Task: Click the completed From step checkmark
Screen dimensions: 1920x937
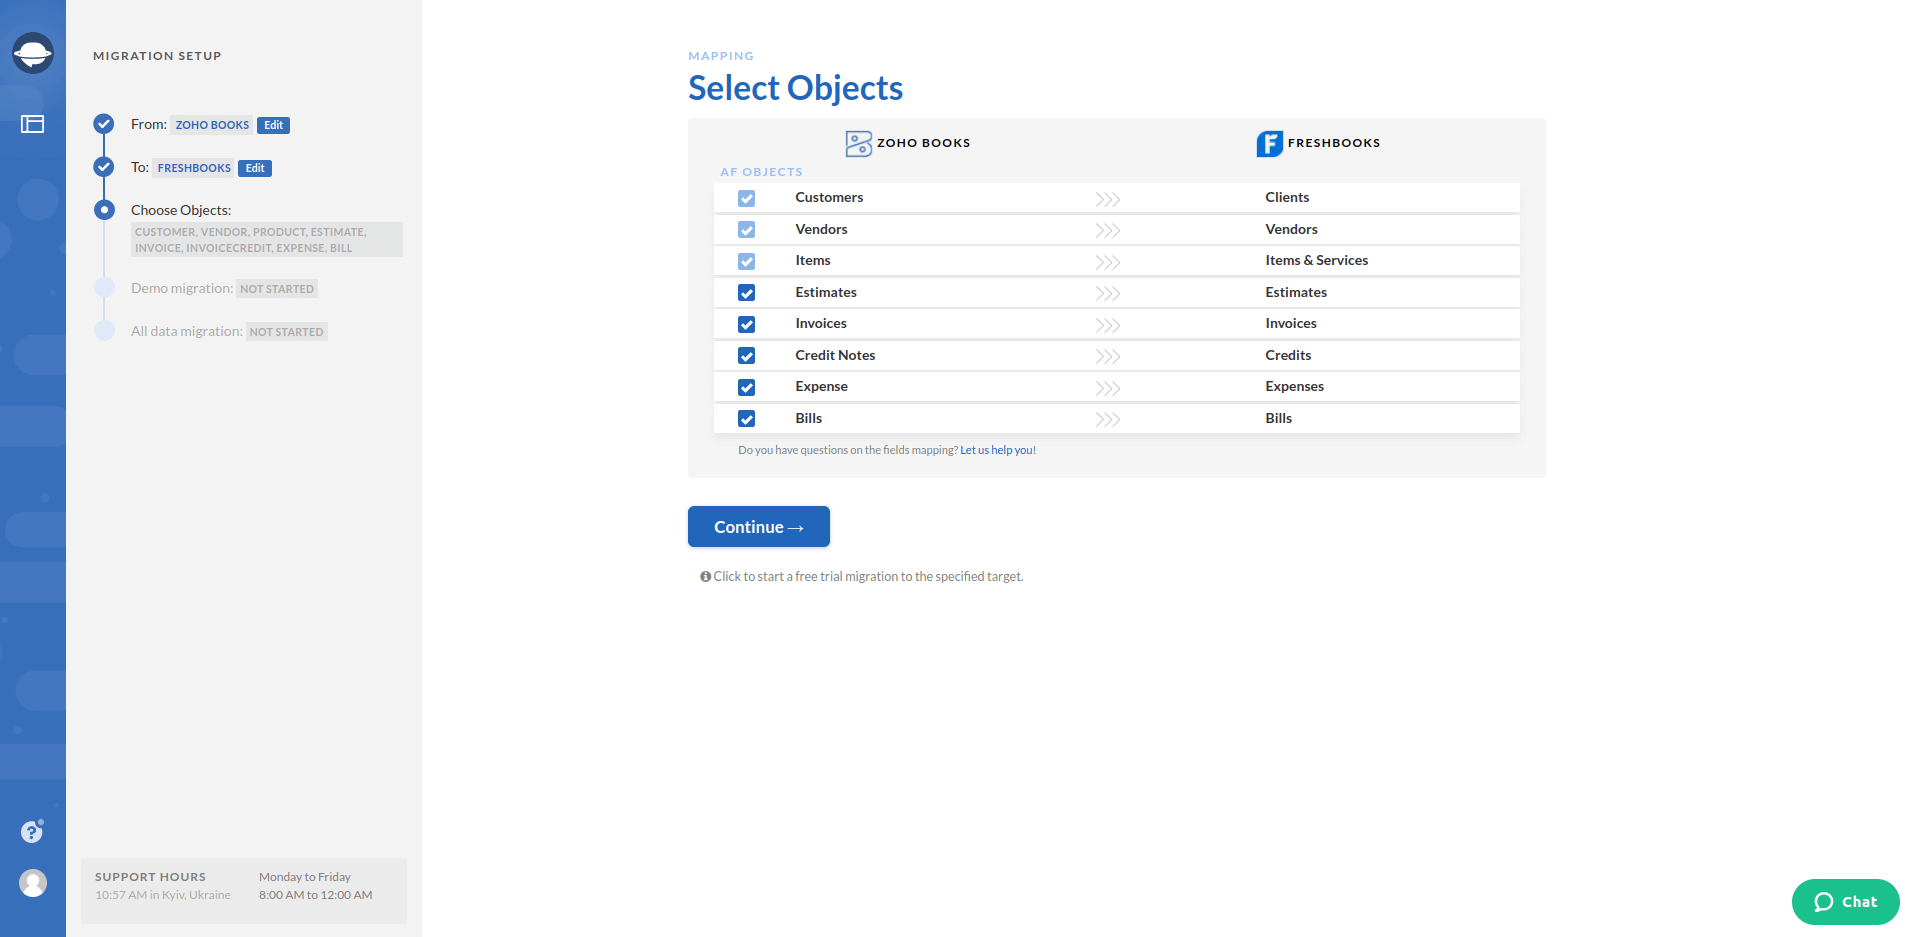Action: click(x=104, y=124)
